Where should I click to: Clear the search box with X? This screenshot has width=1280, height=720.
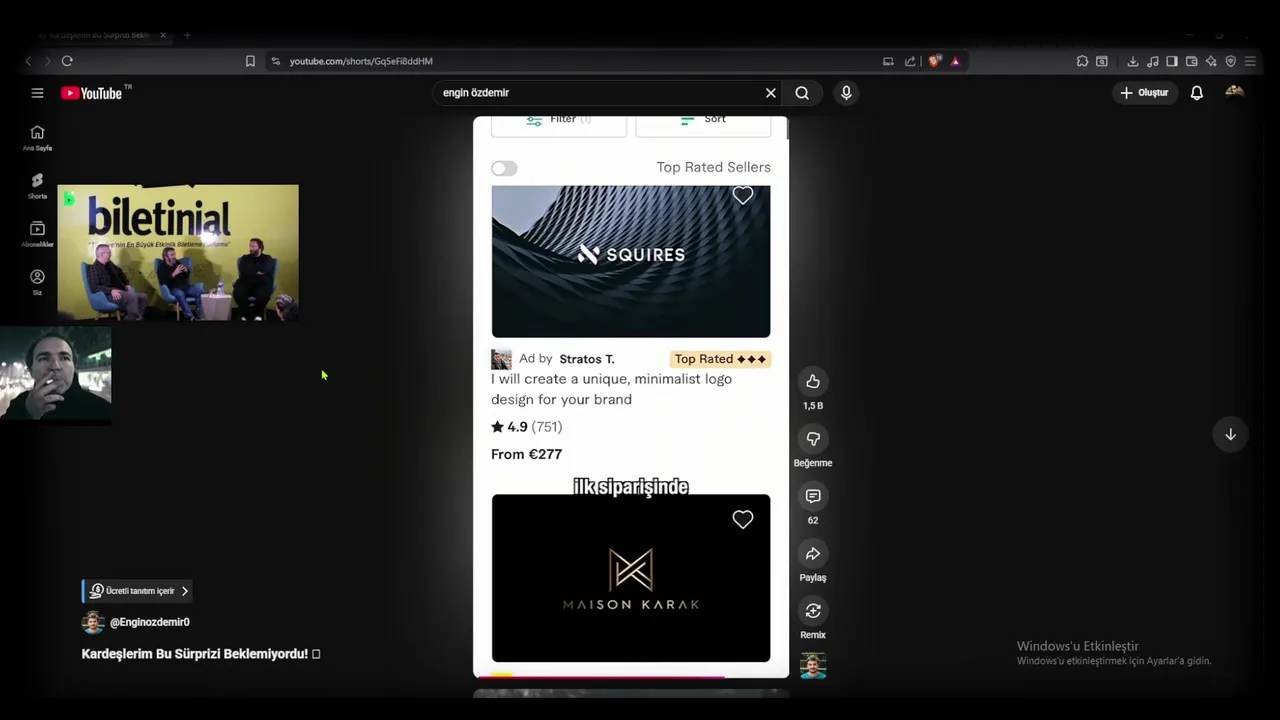click(x=771, y=93)
